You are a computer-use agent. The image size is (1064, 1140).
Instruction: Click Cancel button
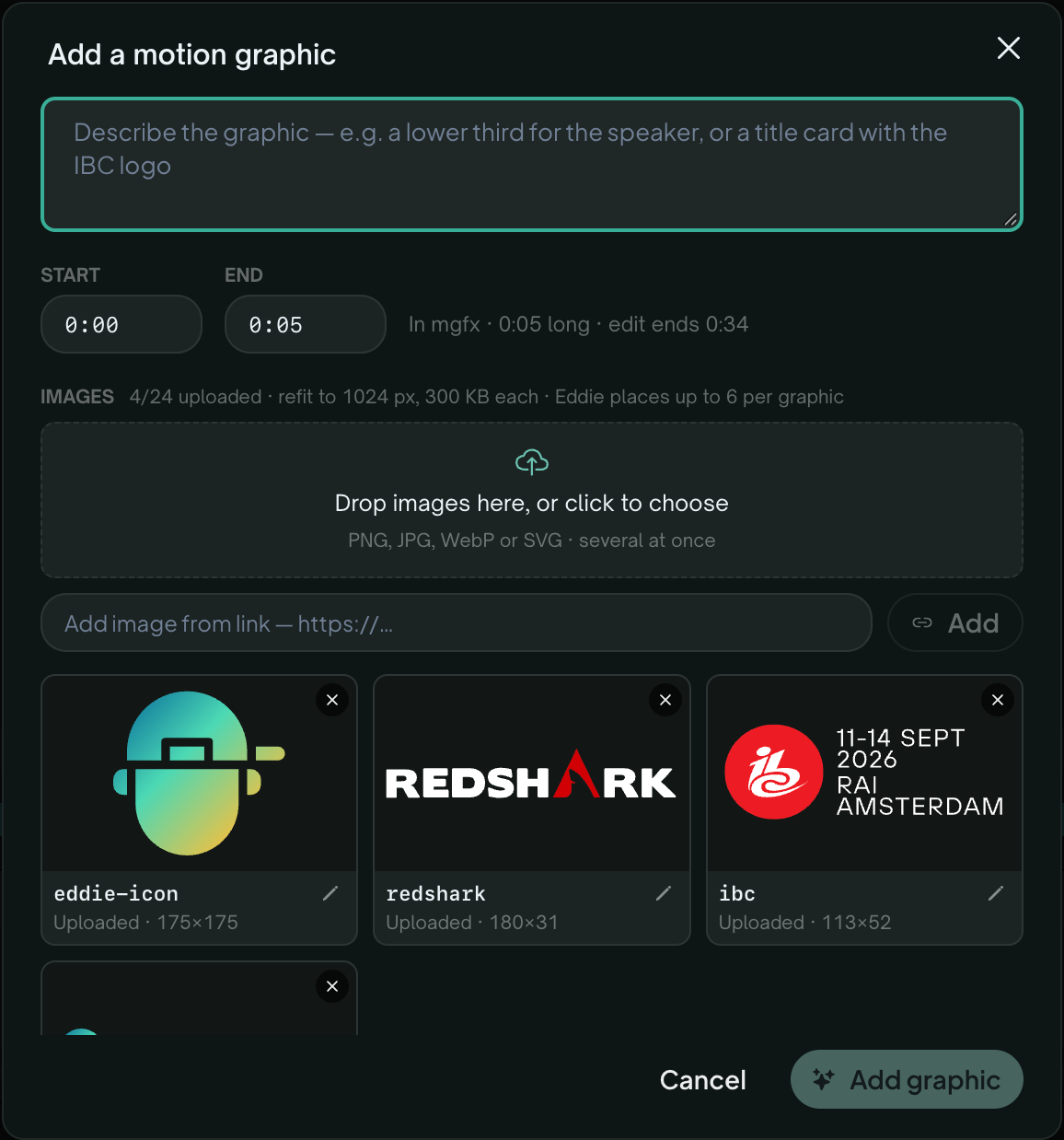pos(703,1080)
